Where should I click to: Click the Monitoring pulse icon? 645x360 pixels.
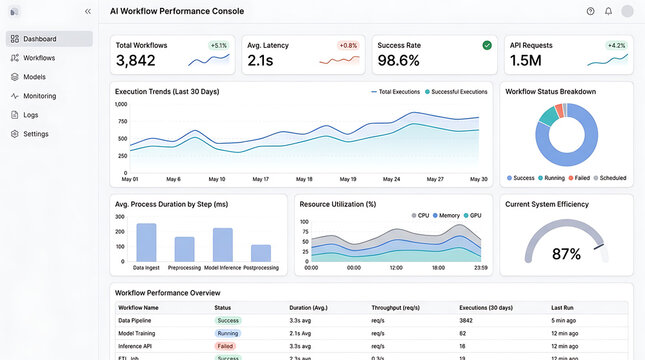[15, 96]
